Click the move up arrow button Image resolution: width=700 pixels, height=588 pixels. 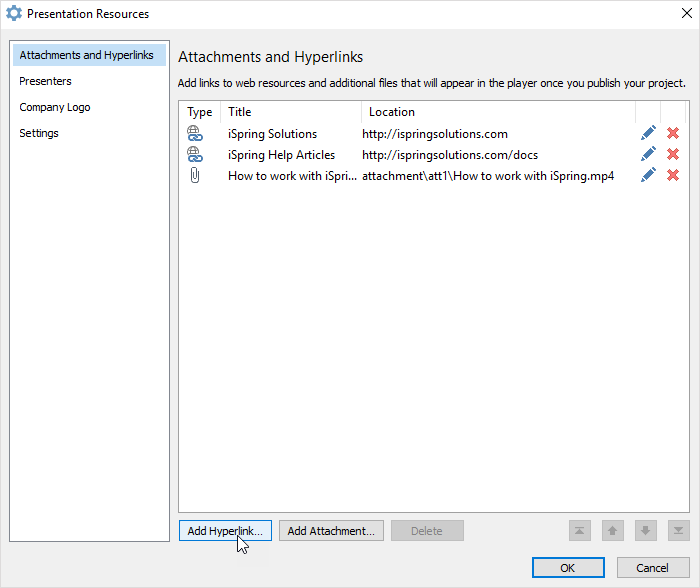[613, 531]
